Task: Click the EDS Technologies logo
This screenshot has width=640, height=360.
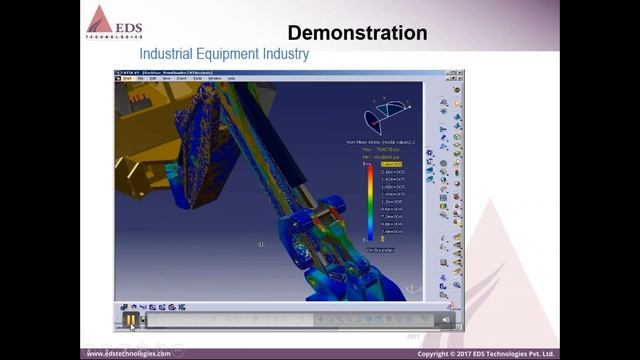Action: (114, 22)
